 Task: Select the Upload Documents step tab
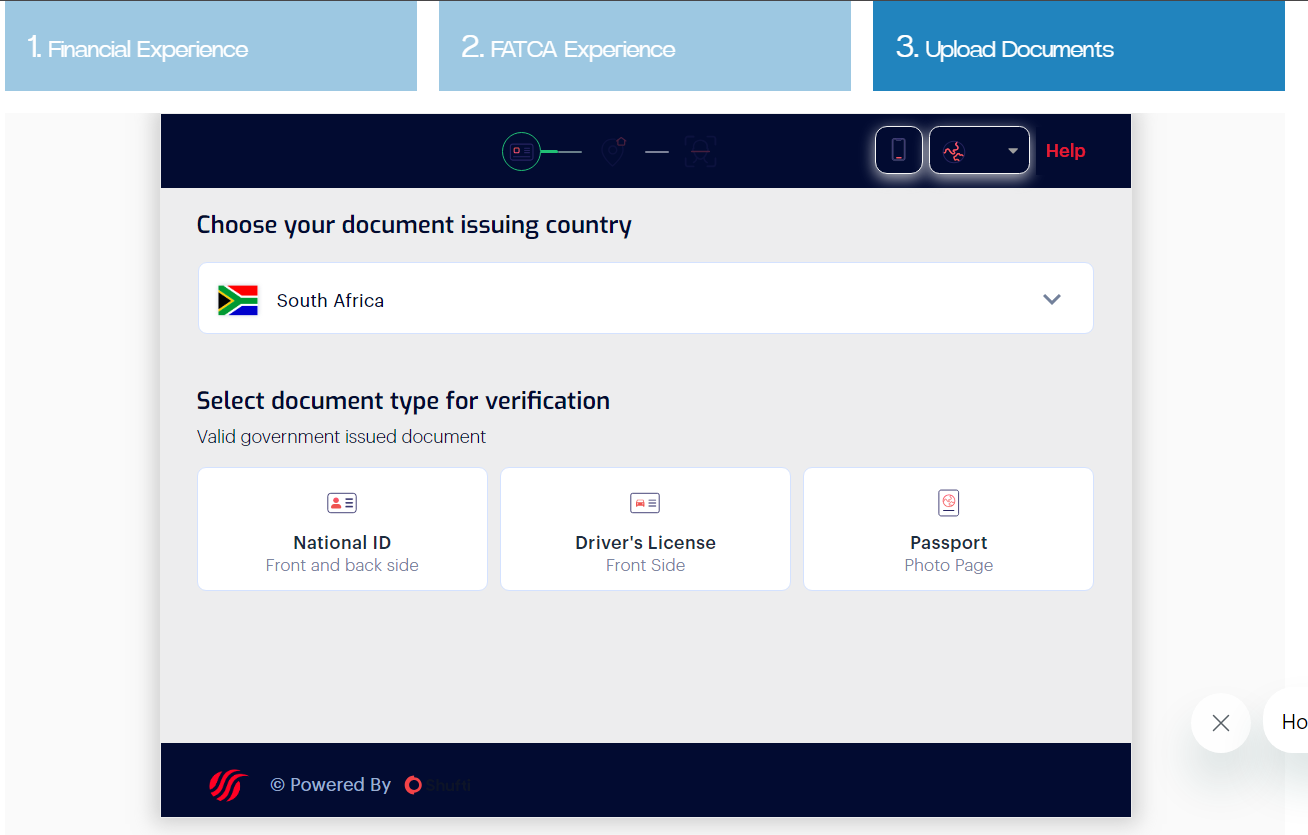[x=1078, y=47]
